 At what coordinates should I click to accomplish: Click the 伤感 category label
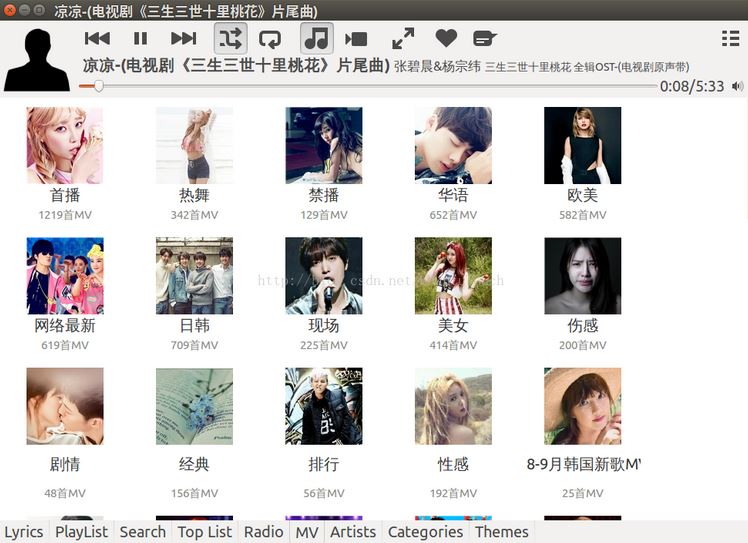pyautogui.click(x=582, y=325)
